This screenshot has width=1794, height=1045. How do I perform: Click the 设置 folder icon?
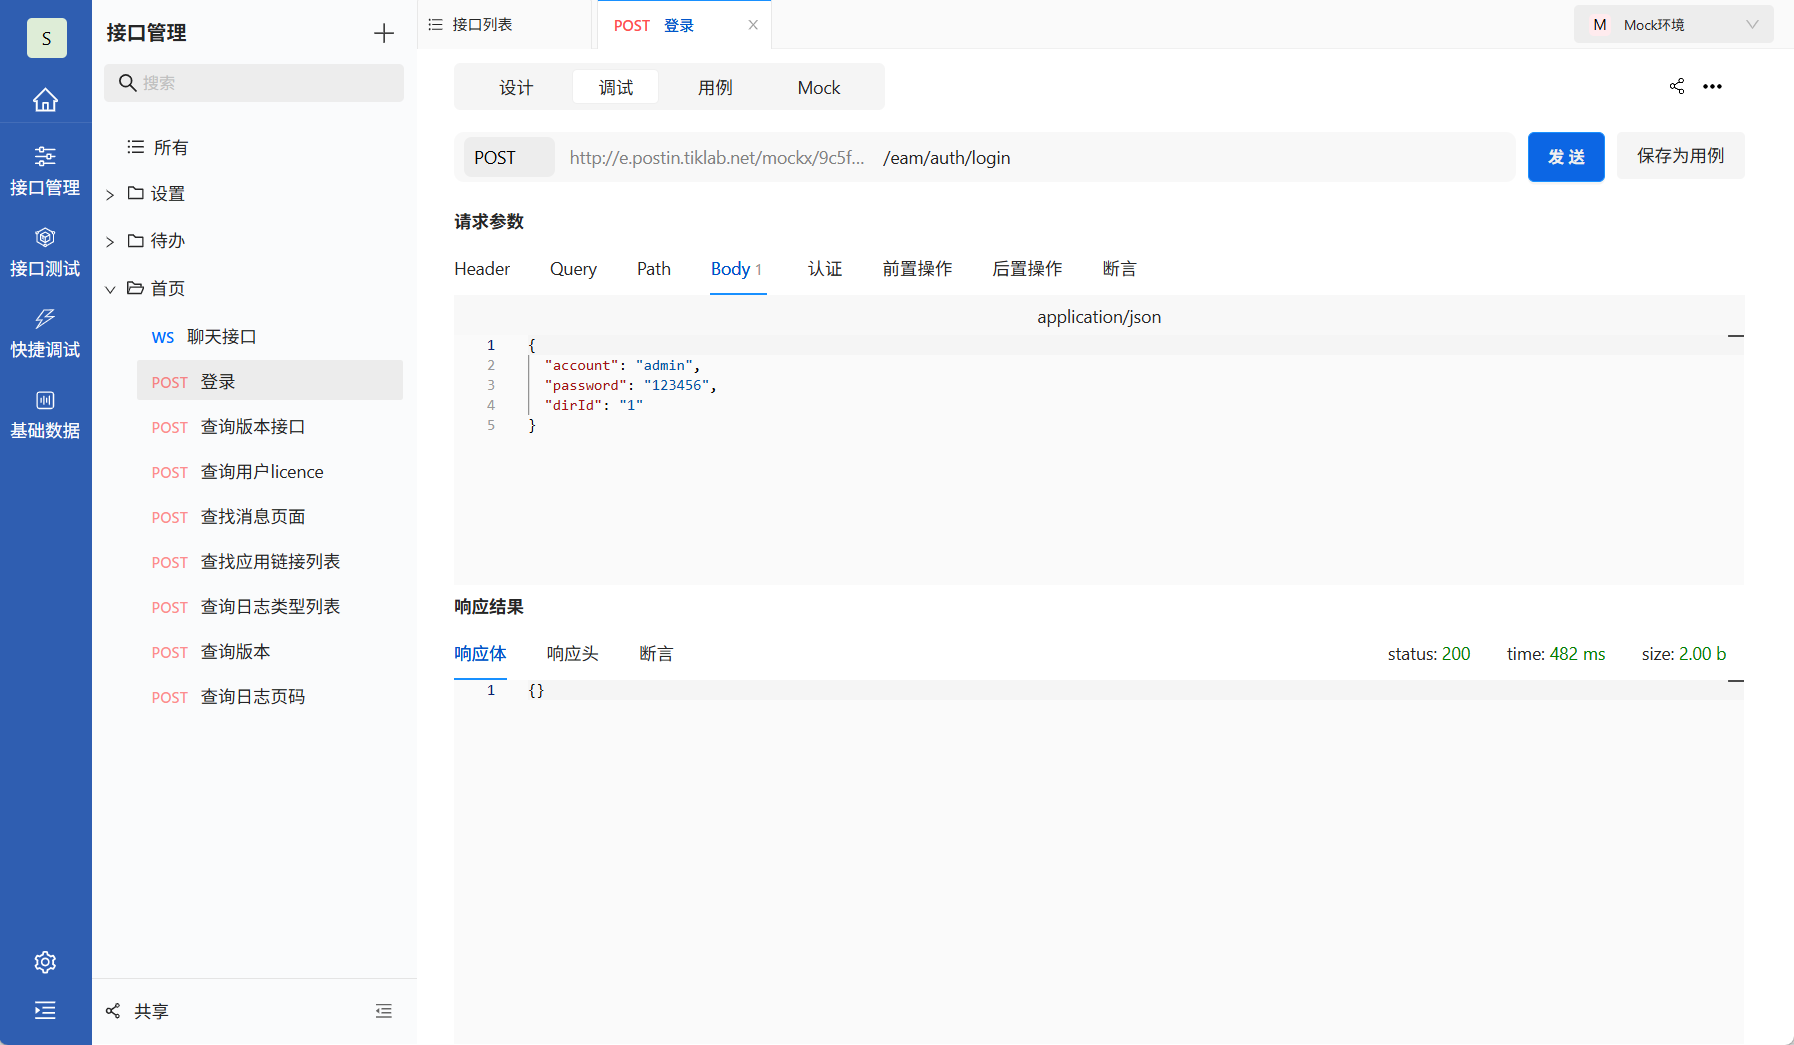point(136,193)
